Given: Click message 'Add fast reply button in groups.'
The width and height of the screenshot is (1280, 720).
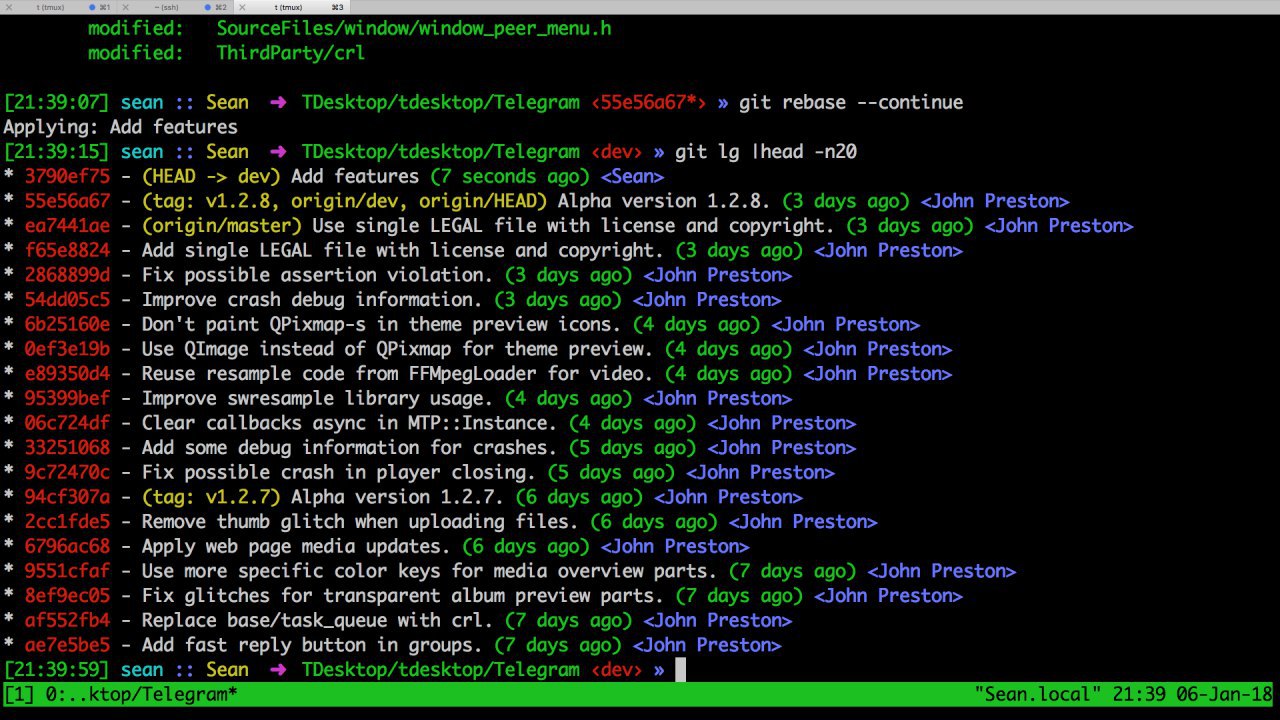Looking at the screenshot, I should 312,645.
